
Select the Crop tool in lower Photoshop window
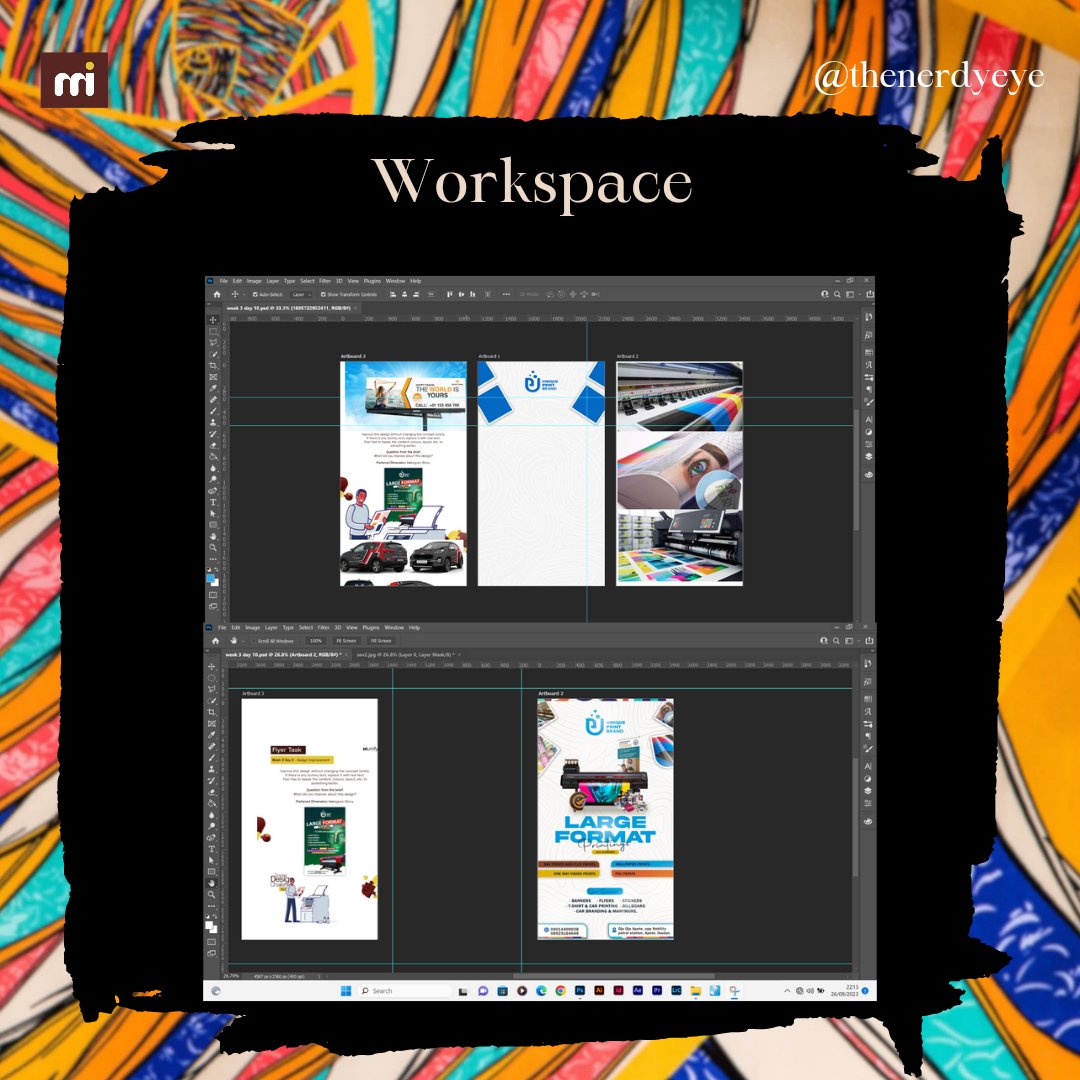[212, 712]
